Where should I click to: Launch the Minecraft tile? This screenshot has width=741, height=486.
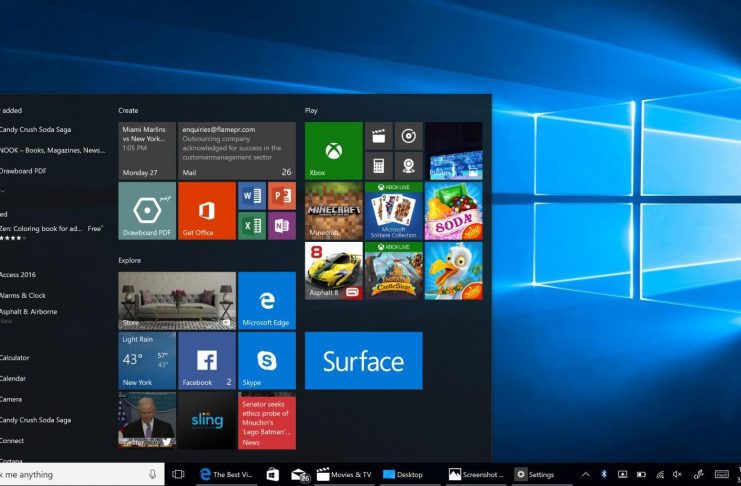click(334, 211)
